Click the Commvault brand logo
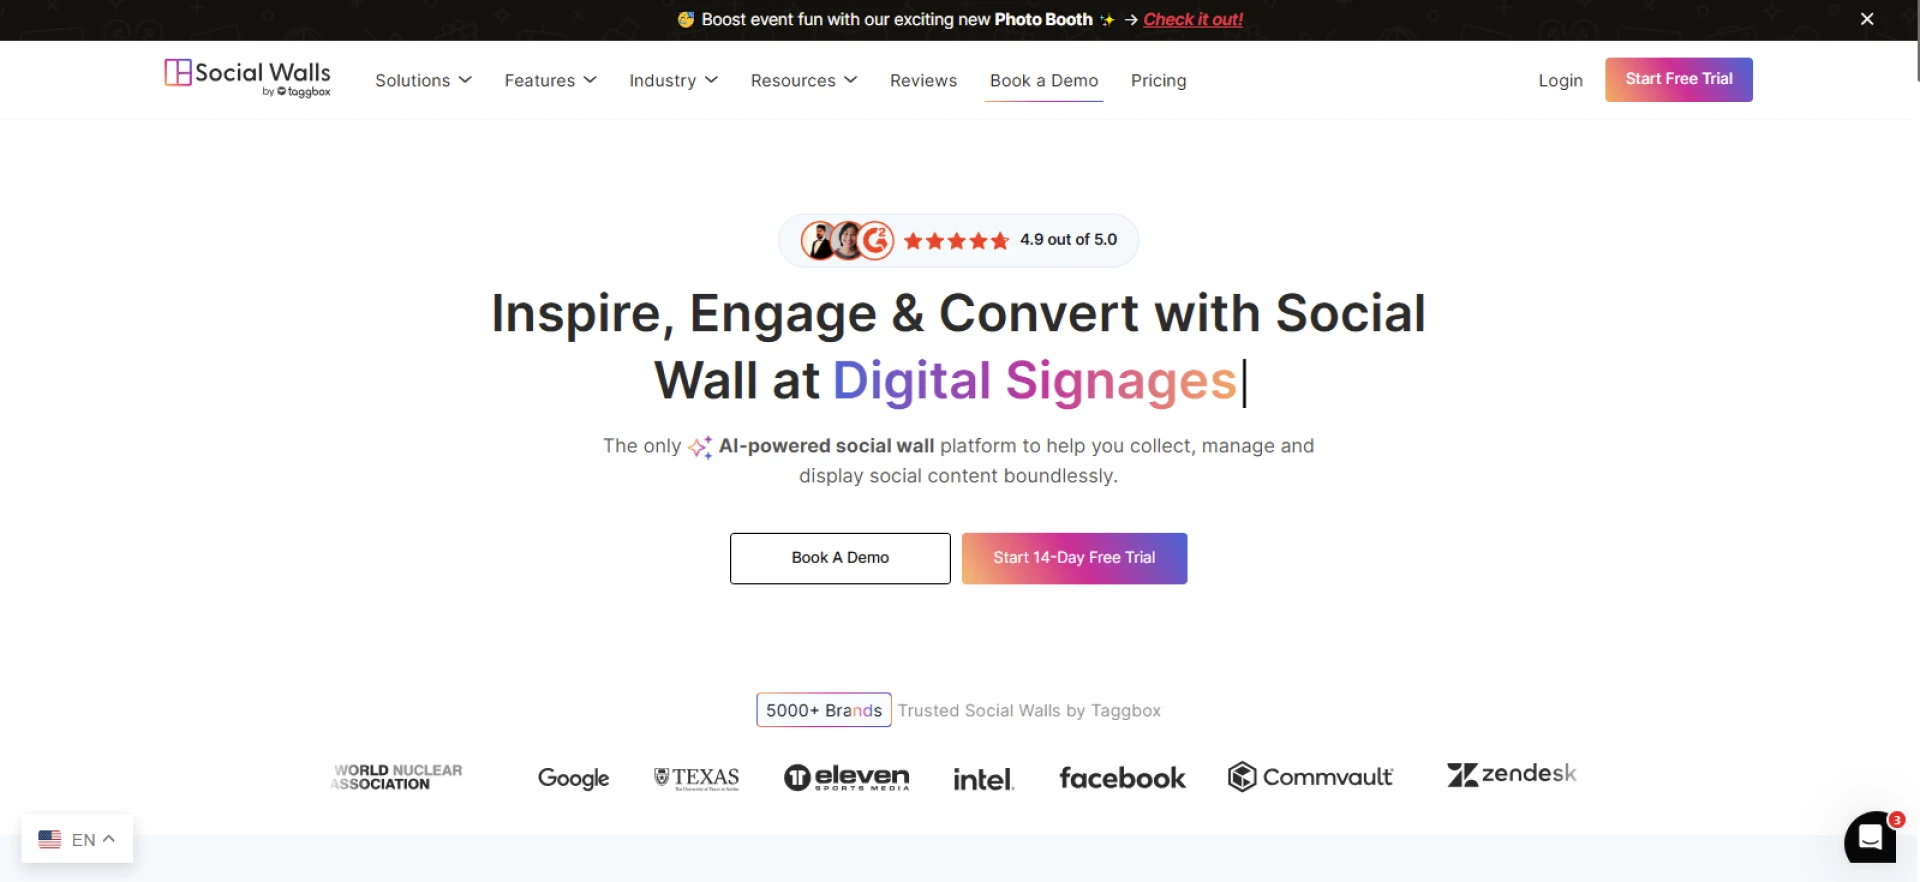The width and height of the screenshot is (1920, 882). click(1310, 776)
